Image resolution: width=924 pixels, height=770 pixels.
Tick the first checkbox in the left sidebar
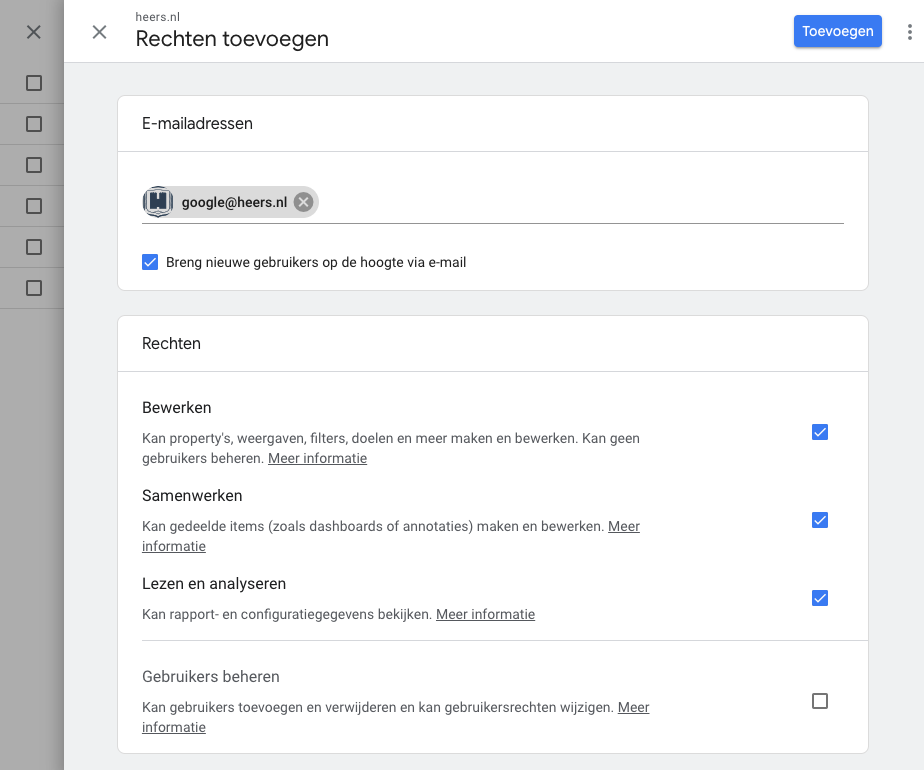(x=34, y=83)
